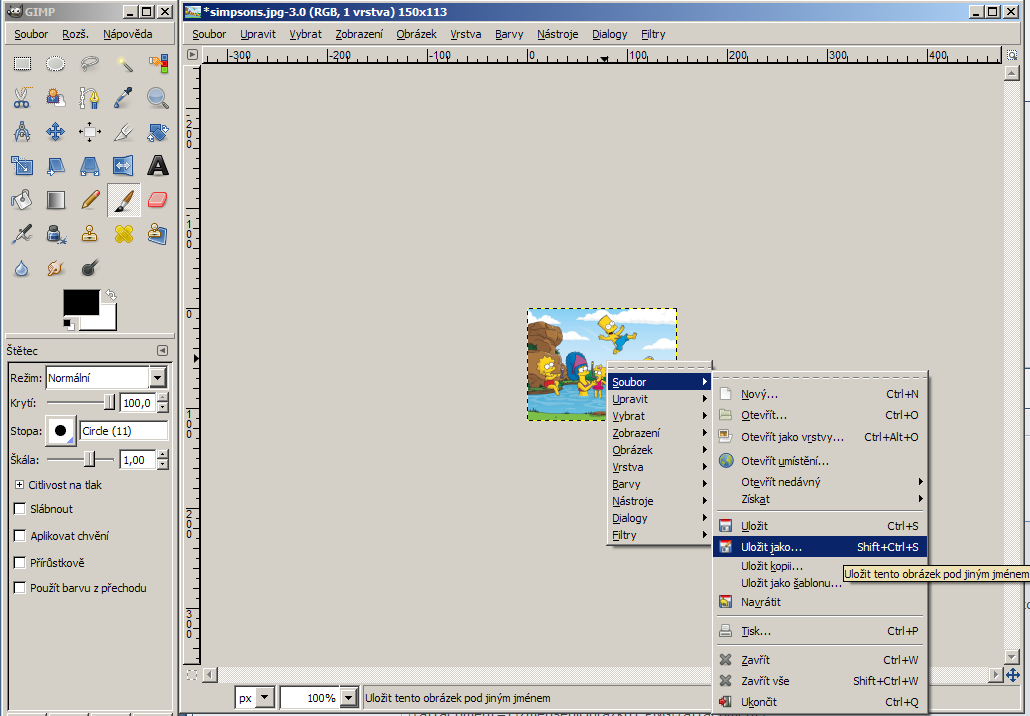Viewport: 1030px width, 716px height.
Task: Select the Text tool
Action: coord(158,166)
